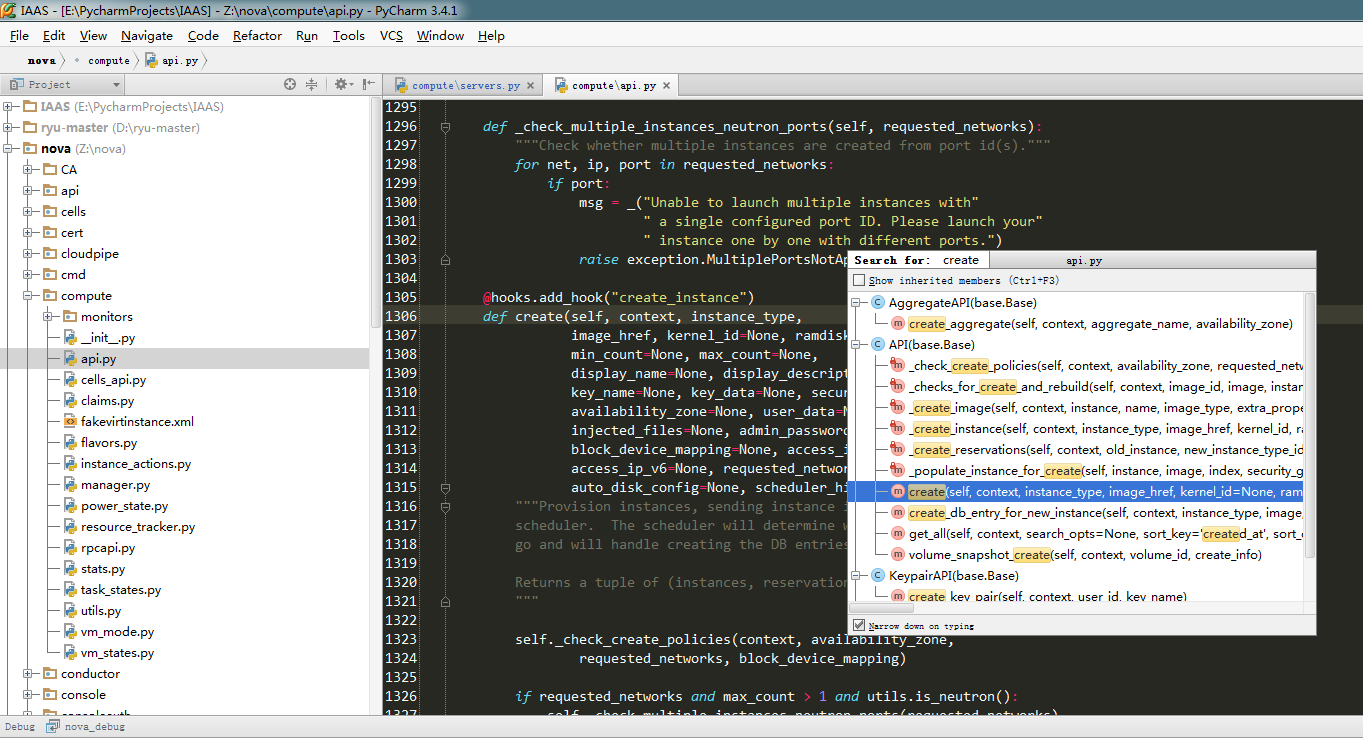Click the private method icon of _create_image
The height and width of the screenshot is (738, 1363).
(x=898, y=407)
